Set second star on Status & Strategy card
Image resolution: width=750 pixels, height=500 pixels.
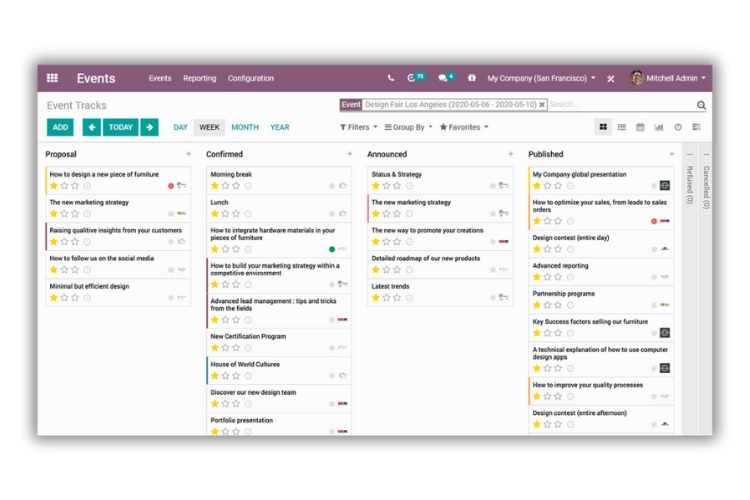[x=386, y=186]
